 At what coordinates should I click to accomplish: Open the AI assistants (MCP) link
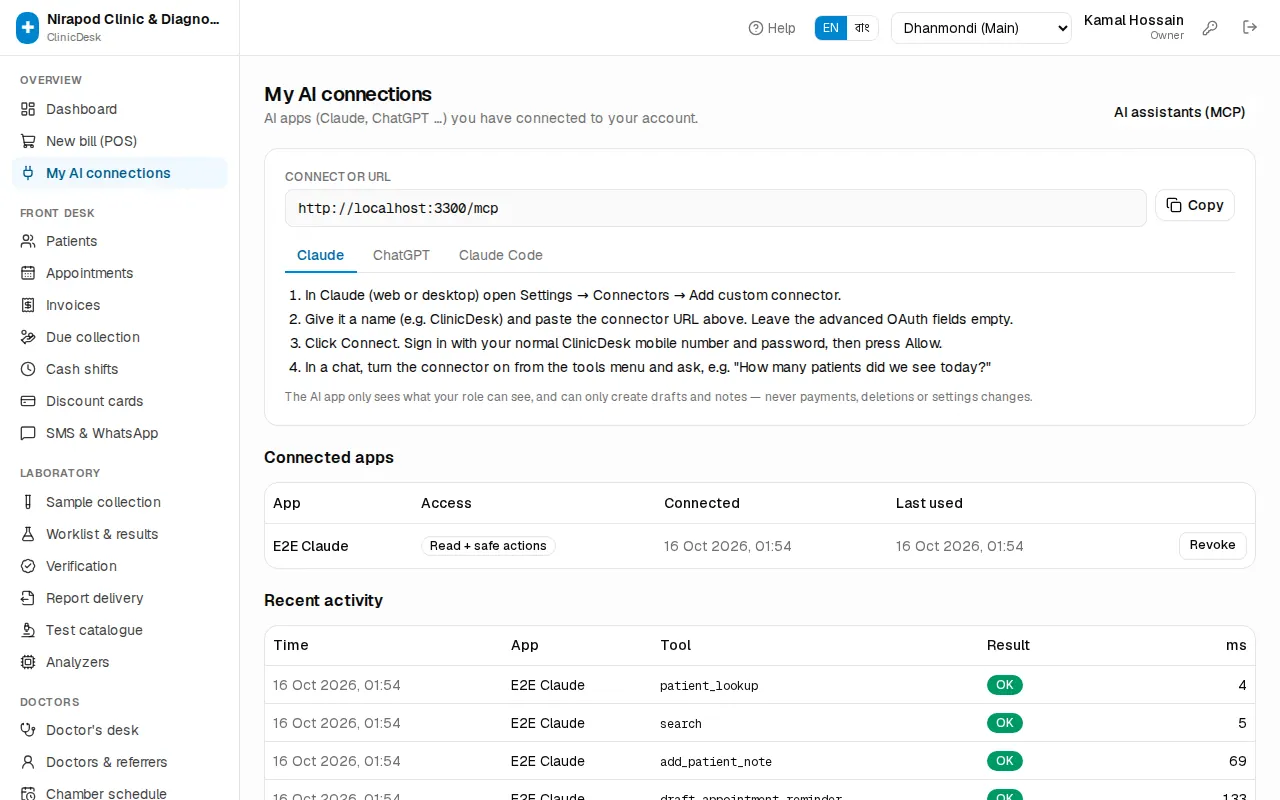[1180, 112]
